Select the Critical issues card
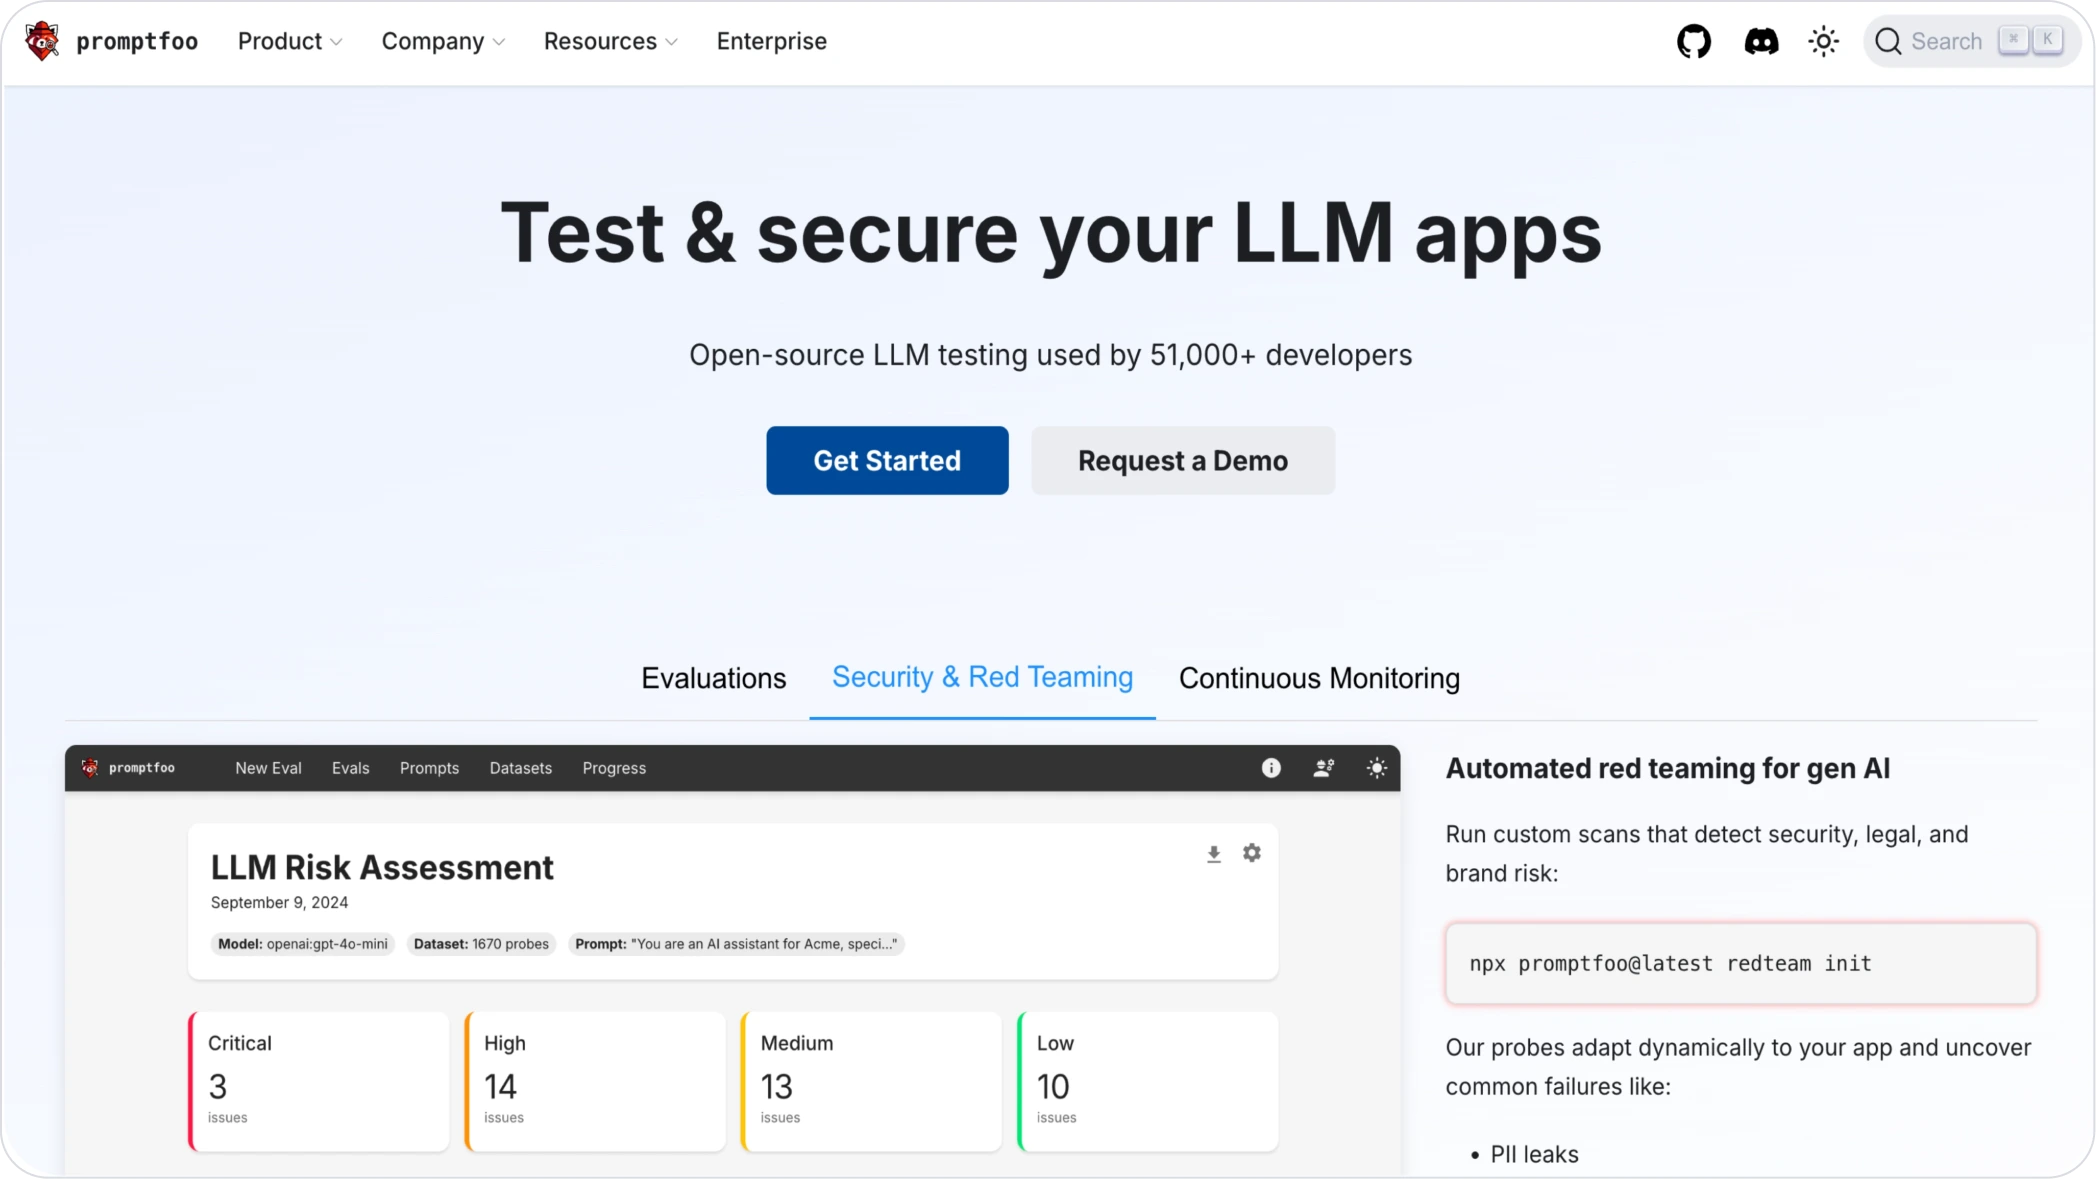 [318, 1080]
